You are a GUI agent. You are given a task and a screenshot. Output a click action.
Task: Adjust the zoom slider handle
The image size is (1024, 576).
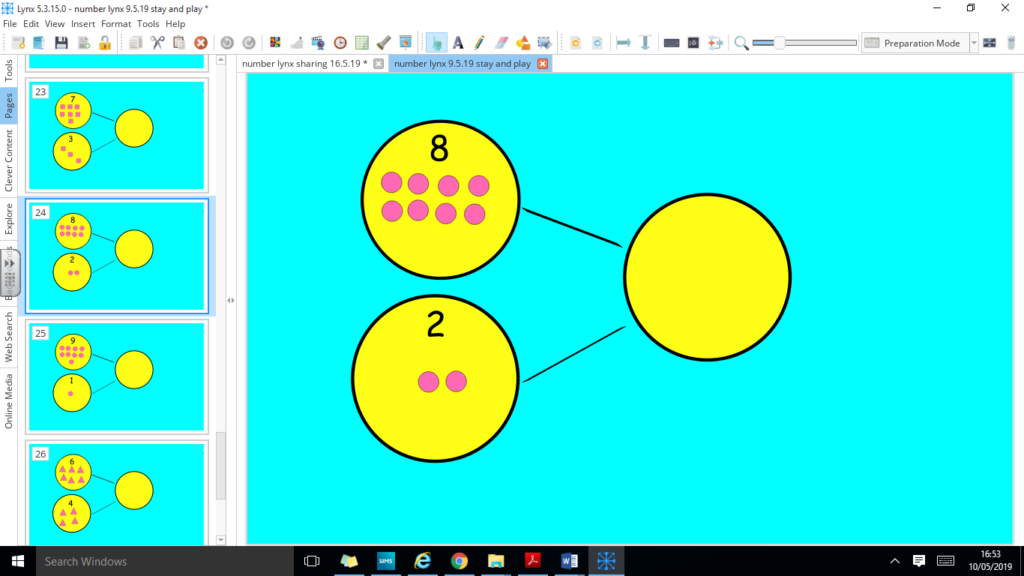778,43
